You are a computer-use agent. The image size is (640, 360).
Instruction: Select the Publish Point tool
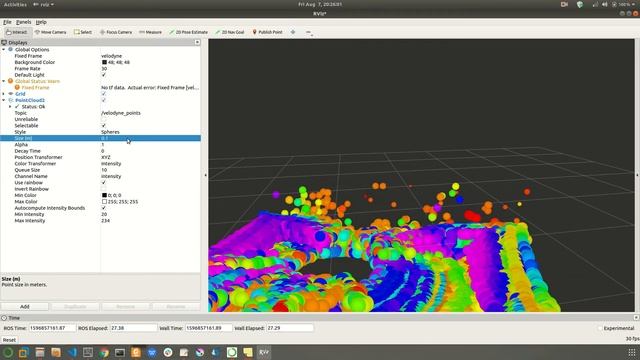coord(267,32)
